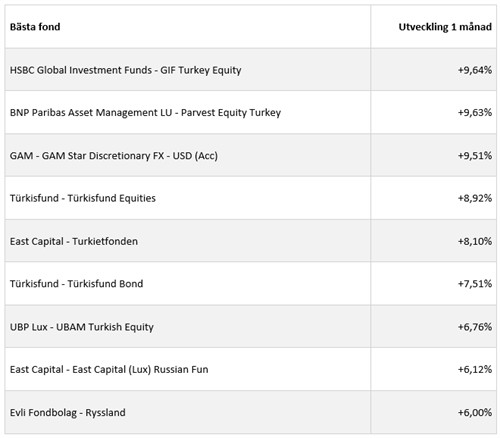Select HSBC GIF Turkey Equity fund name
The image size is (500, 438).
125,70
